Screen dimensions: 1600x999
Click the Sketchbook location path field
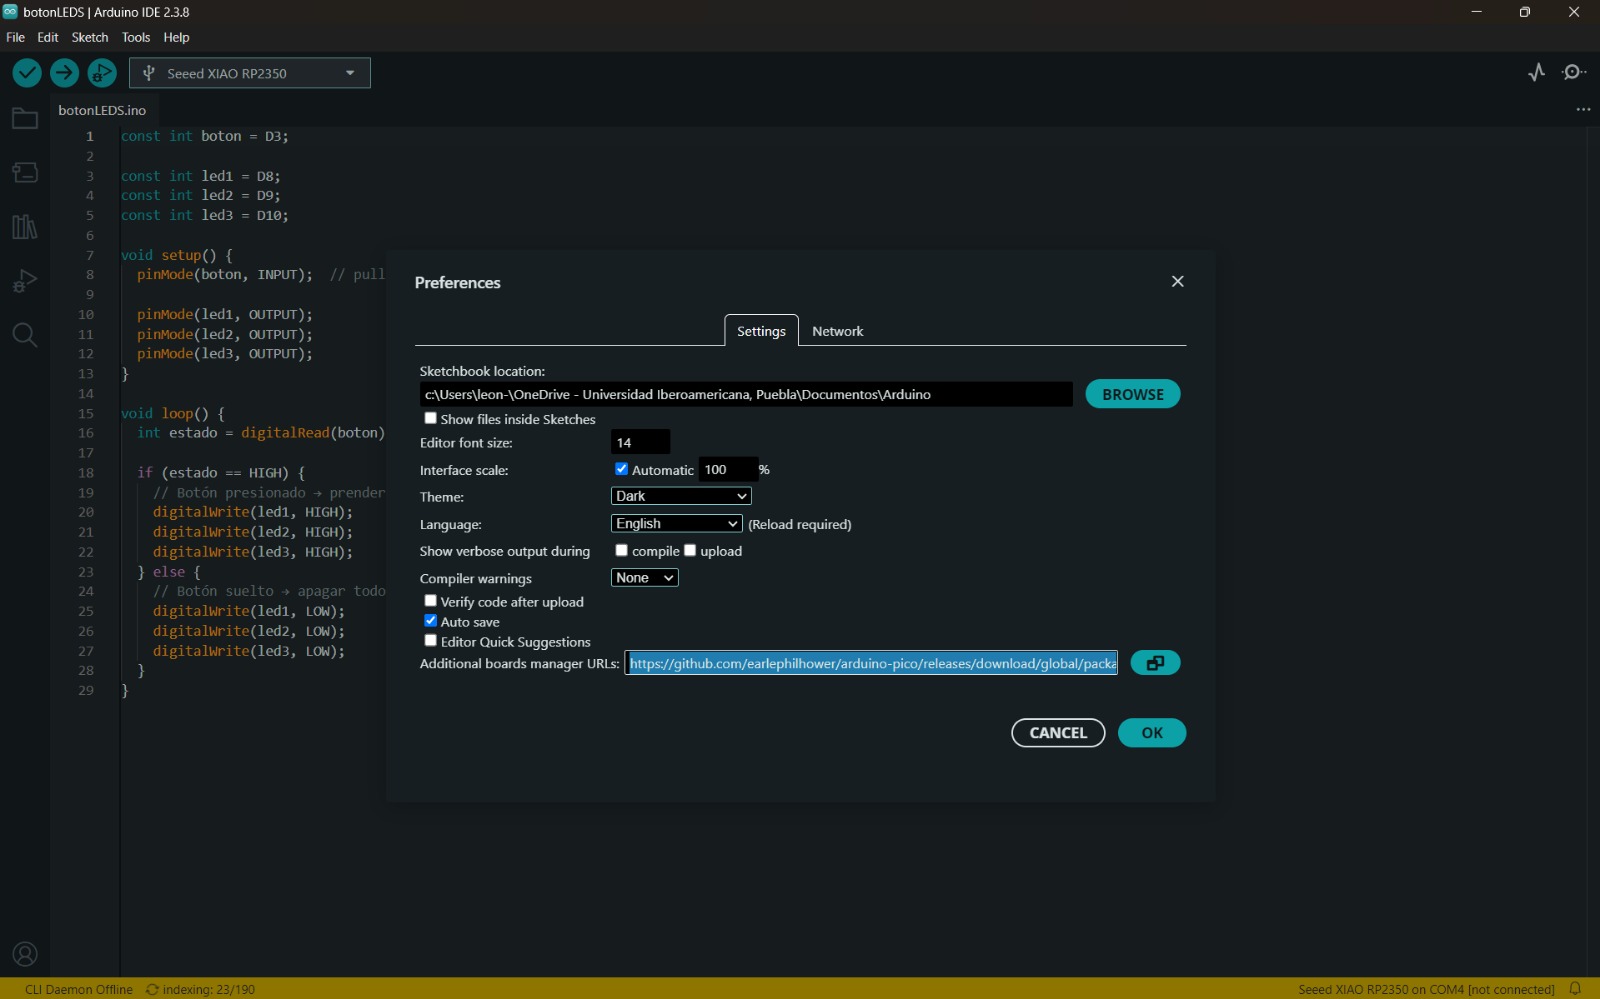click(x=746, y=394)
